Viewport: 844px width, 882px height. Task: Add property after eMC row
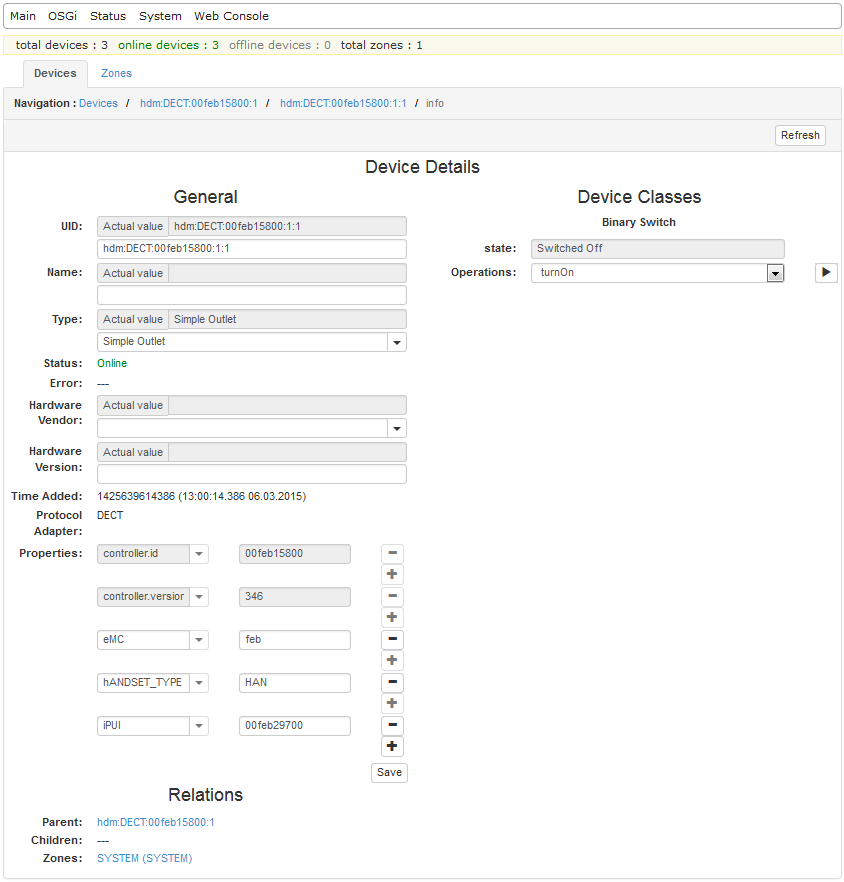392,660
